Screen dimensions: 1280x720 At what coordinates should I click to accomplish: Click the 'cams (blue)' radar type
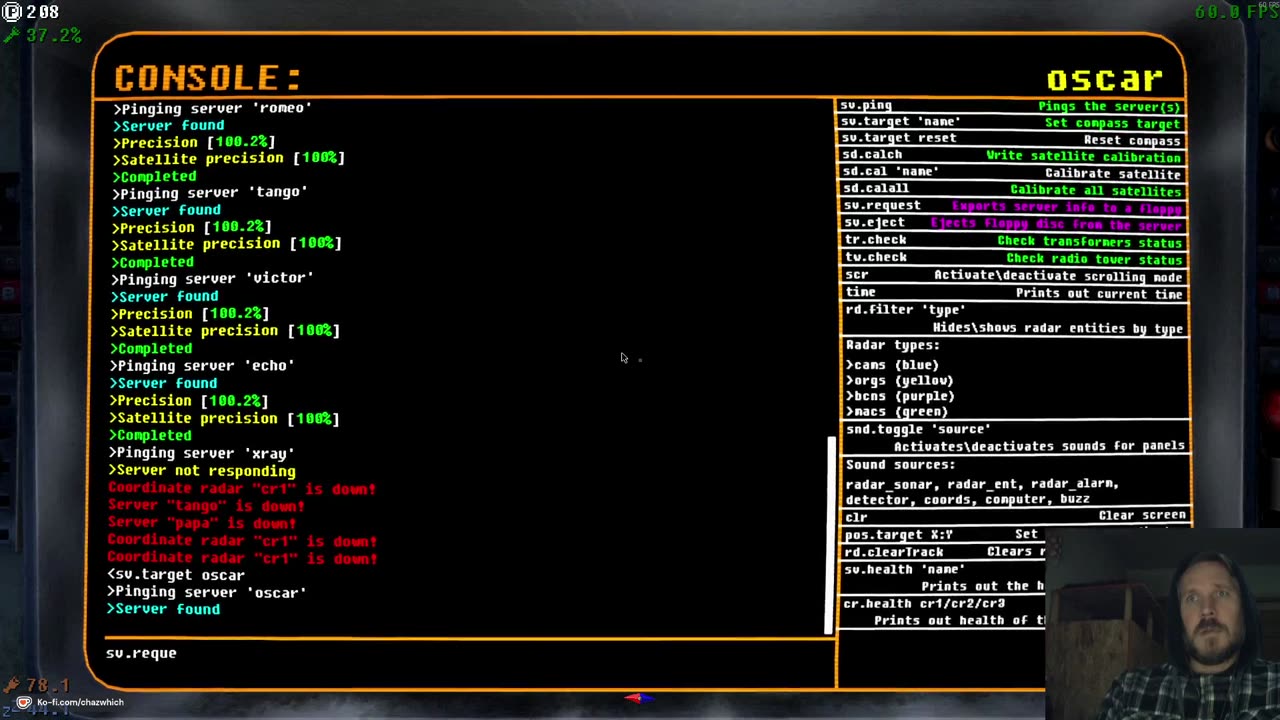pyautogui.click(x=892, y=365)
